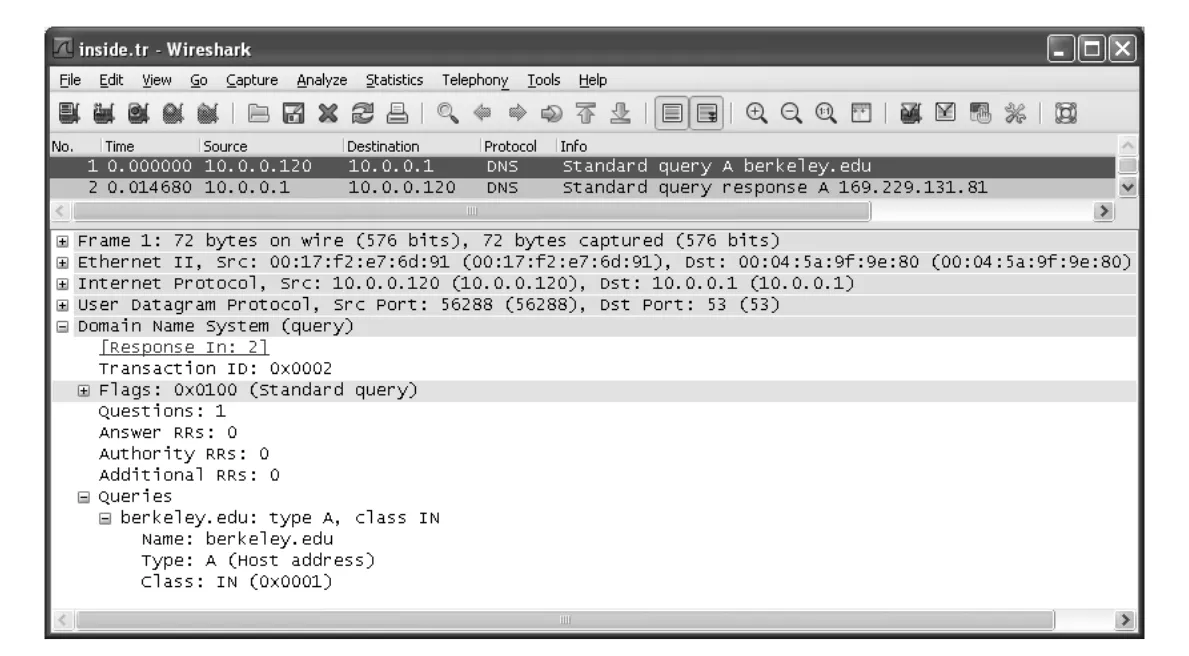Screen dimensions: 1189x656
Task: Expand the Internet Protocol section
Action: [x=62, y=284]
